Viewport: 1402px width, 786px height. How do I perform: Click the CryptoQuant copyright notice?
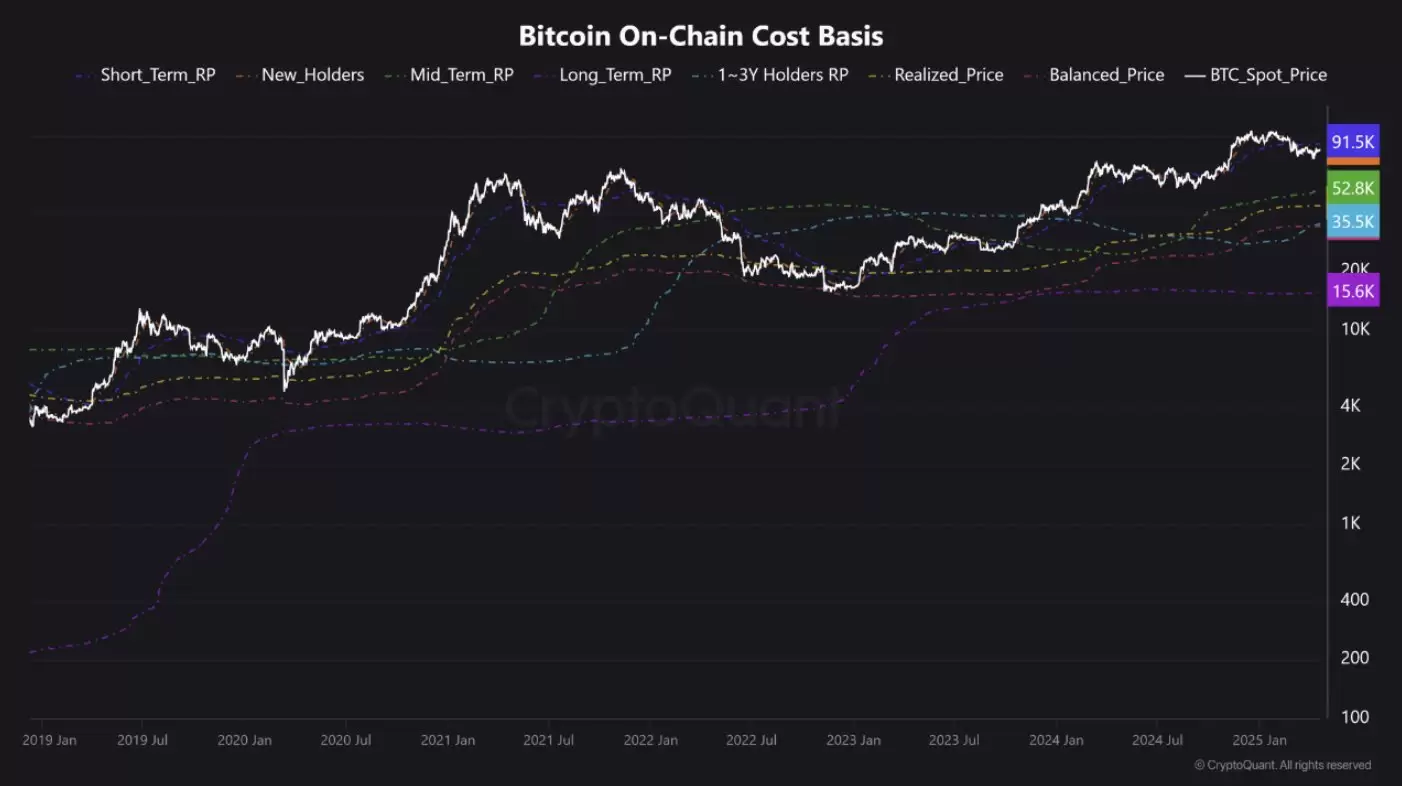(x=1282, y=765)
